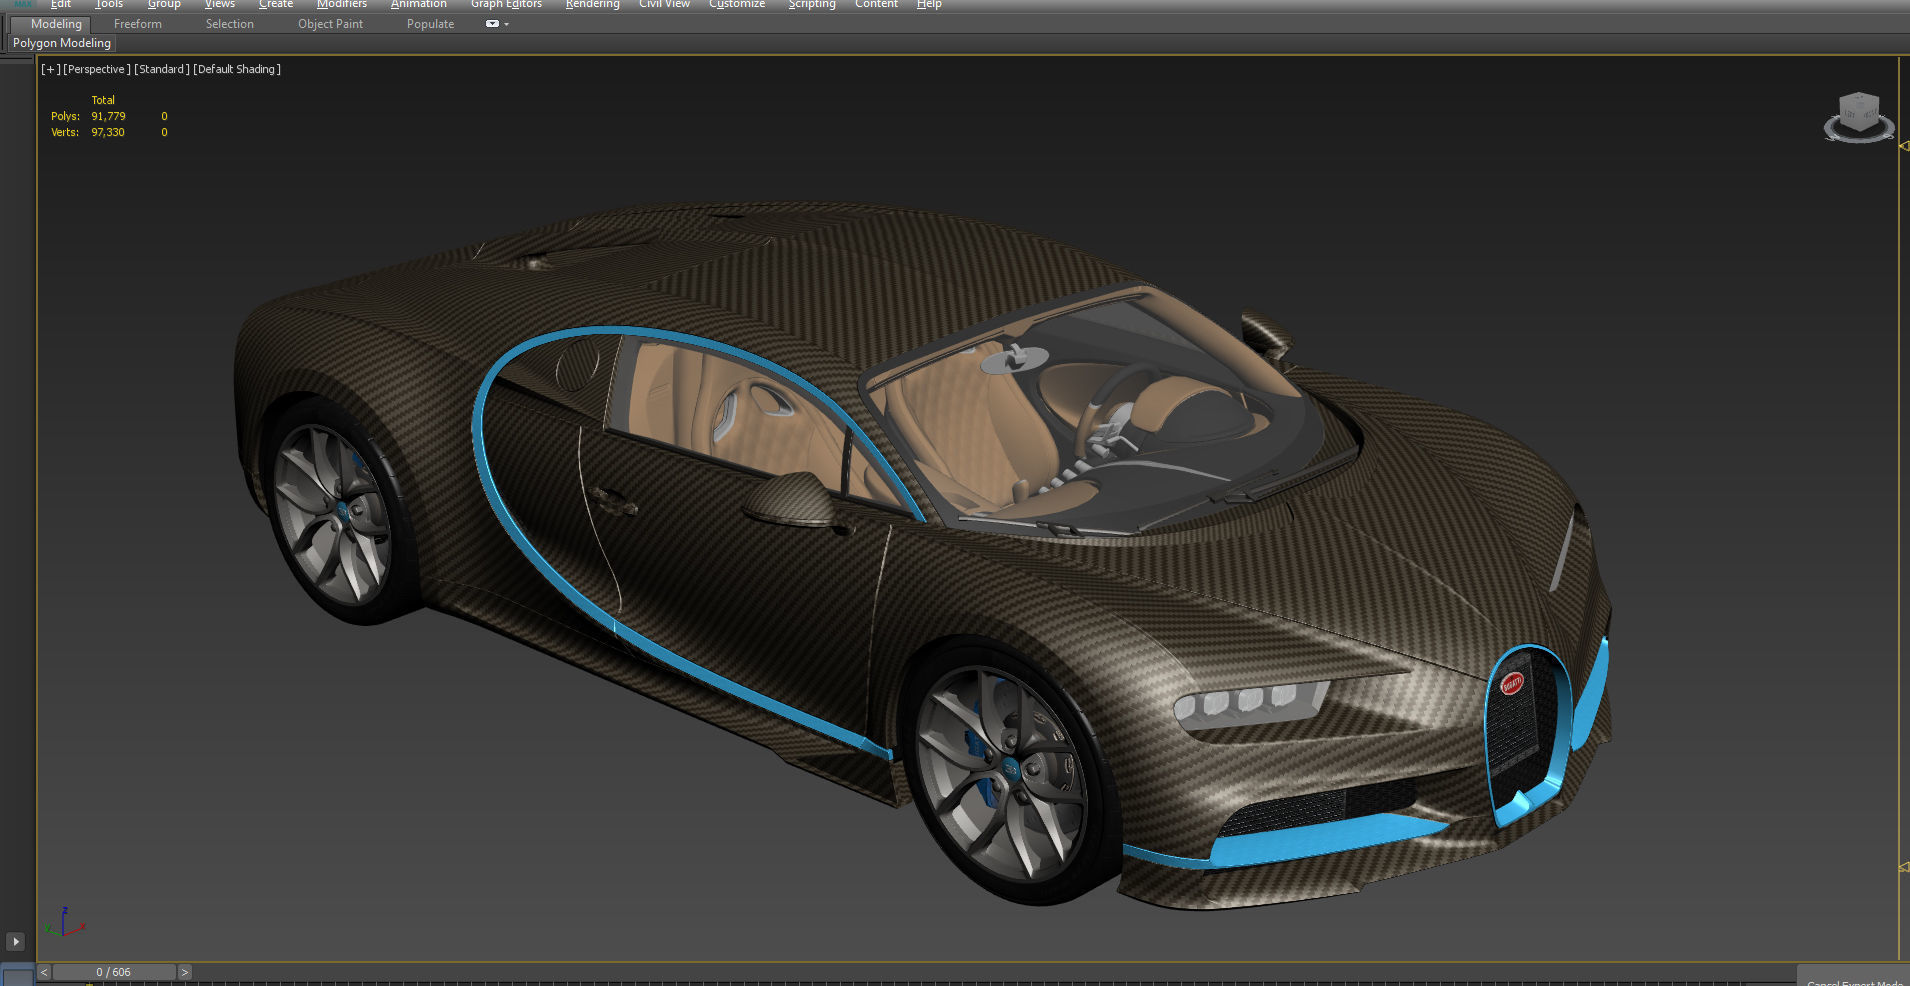Viewport: 1910px width, 986px height.
Task: Open the Customize menu
Action: (737, 4)
